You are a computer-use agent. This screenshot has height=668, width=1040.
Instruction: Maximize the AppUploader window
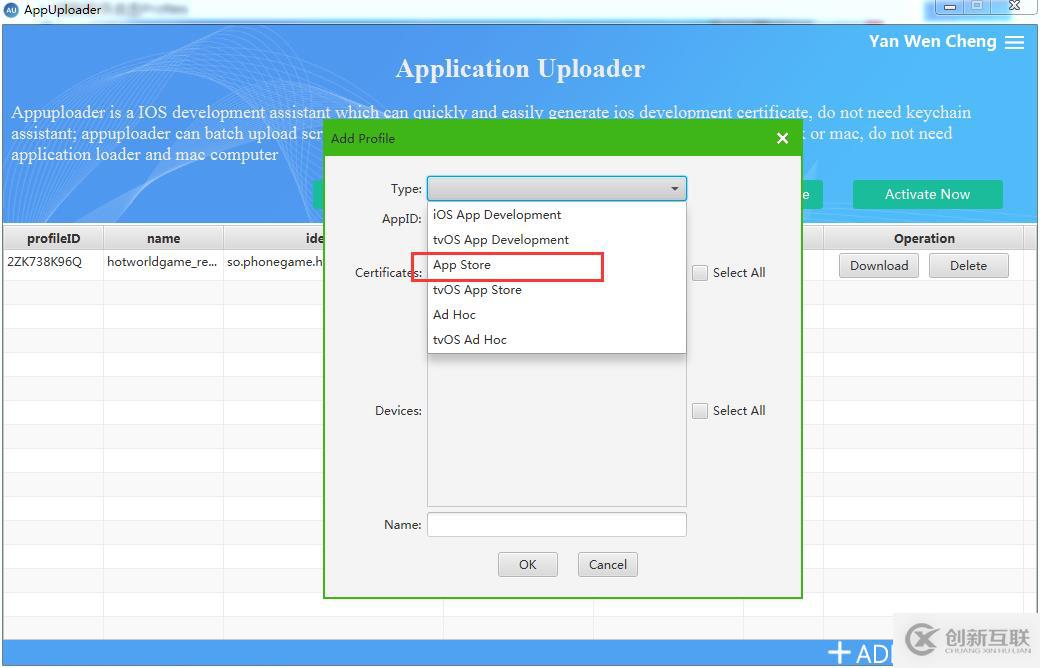click(x=976, y=7)
